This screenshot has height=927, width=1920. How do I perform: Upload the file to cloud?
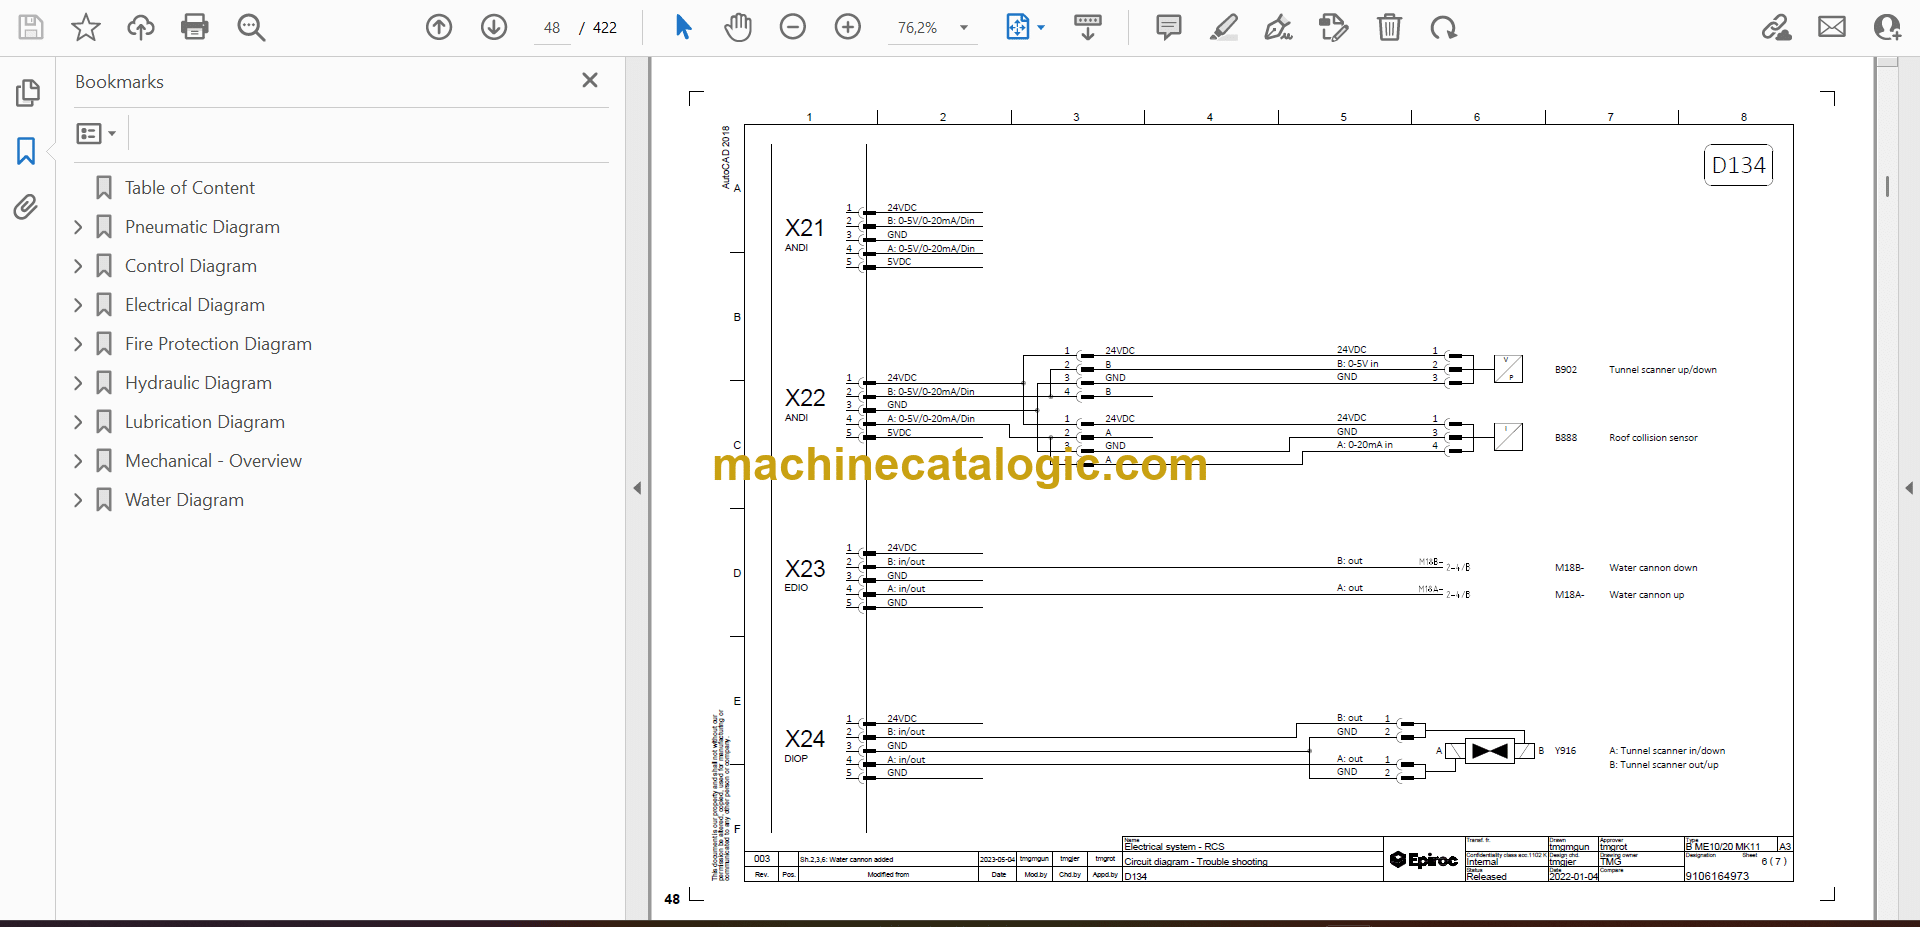141,27
